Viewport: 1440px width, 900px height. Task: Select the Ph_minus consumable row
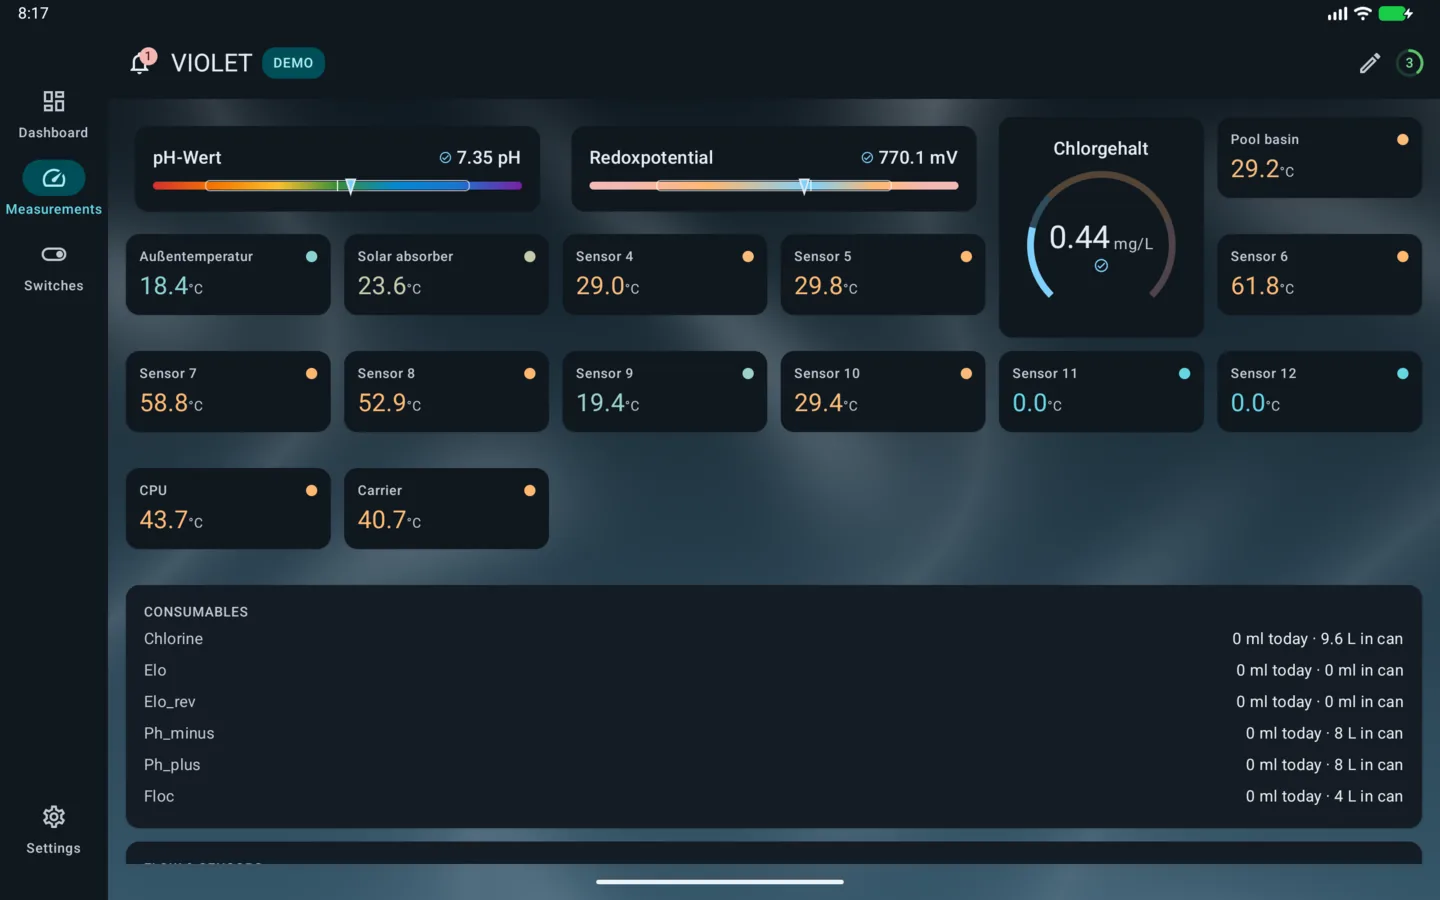click(x=773, y=733)
